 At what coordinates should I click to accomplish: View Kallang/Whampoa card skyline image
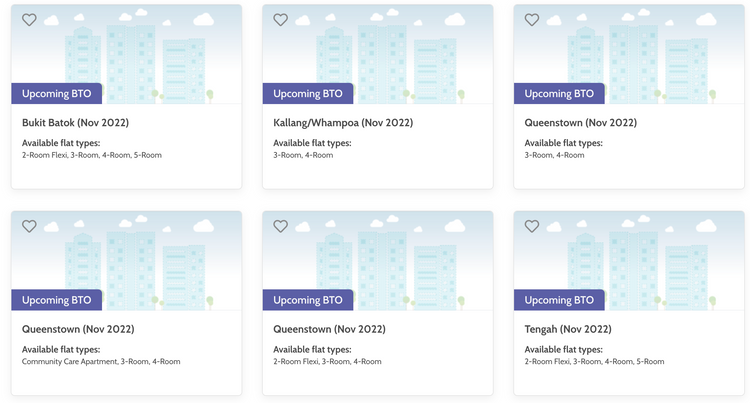pyautogui.click(x=377, y=54)
